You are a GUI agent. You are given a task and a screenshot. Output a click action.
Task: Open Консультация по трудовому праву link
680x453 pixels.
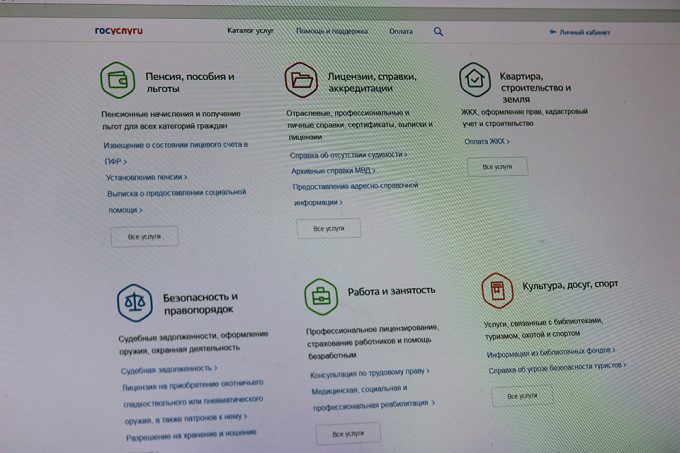[370, 373]
